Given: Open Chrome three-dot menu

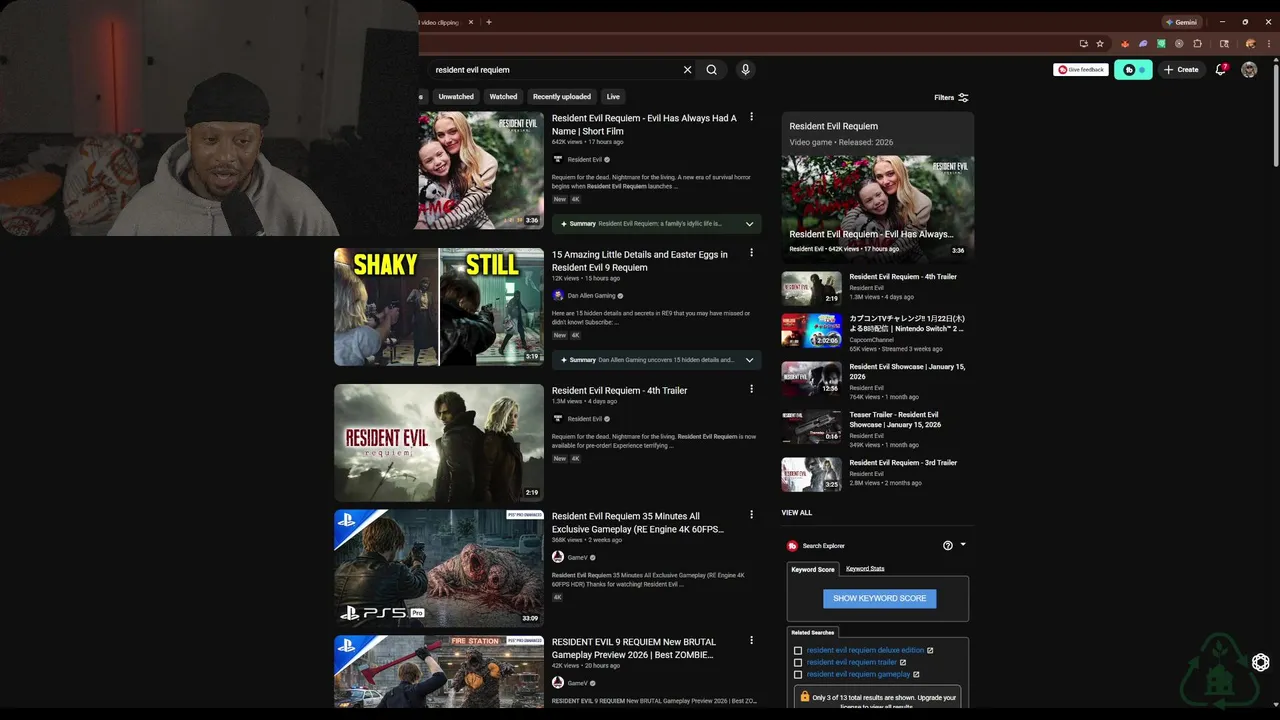Looking at the screenshot, I should (1268, 44).
